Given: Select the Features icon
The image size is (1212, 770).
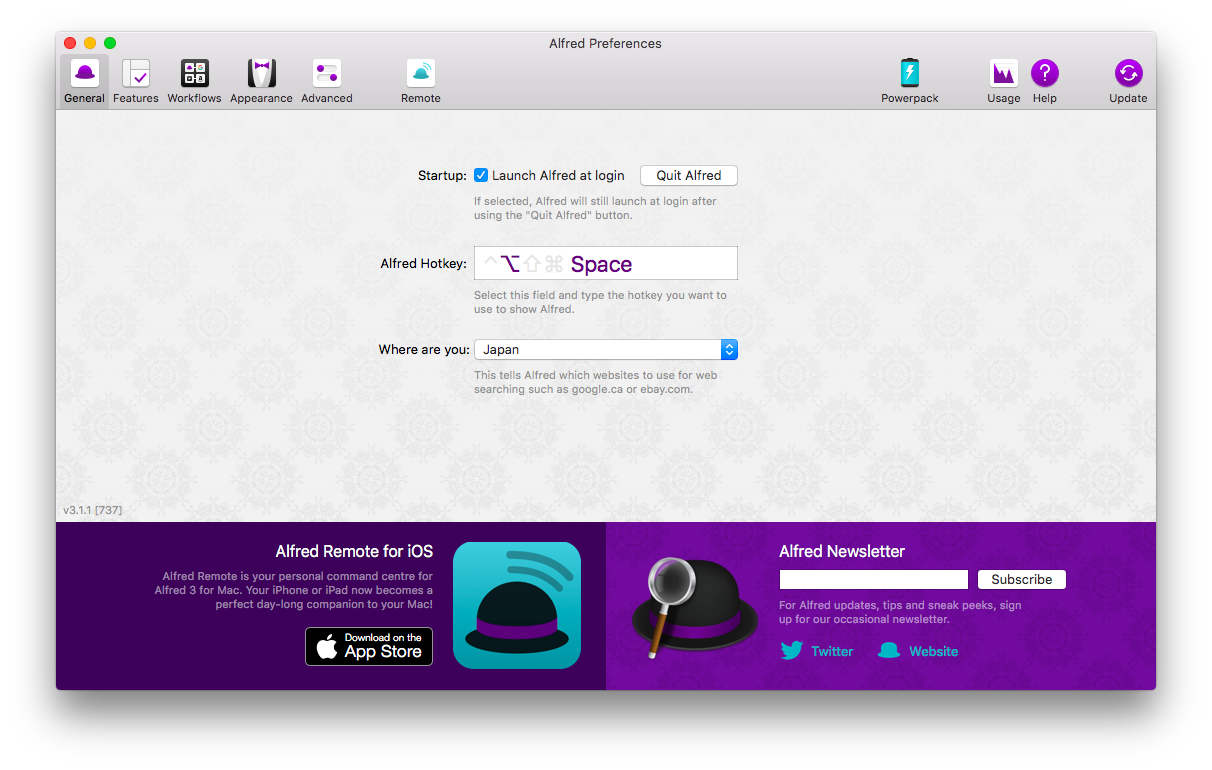Looking at the screenshot, I should coord(135,80).
